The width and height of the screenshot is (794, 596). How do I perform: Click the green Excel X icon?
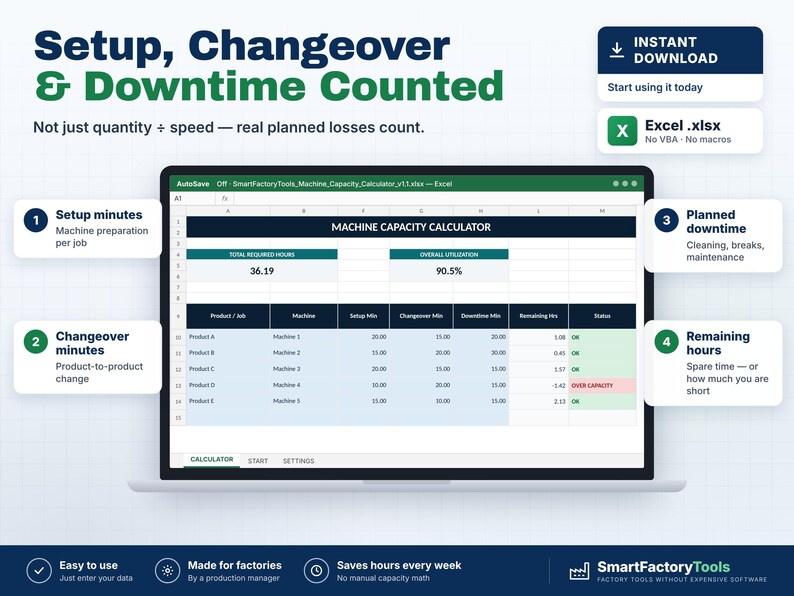(x=622, y=131)
